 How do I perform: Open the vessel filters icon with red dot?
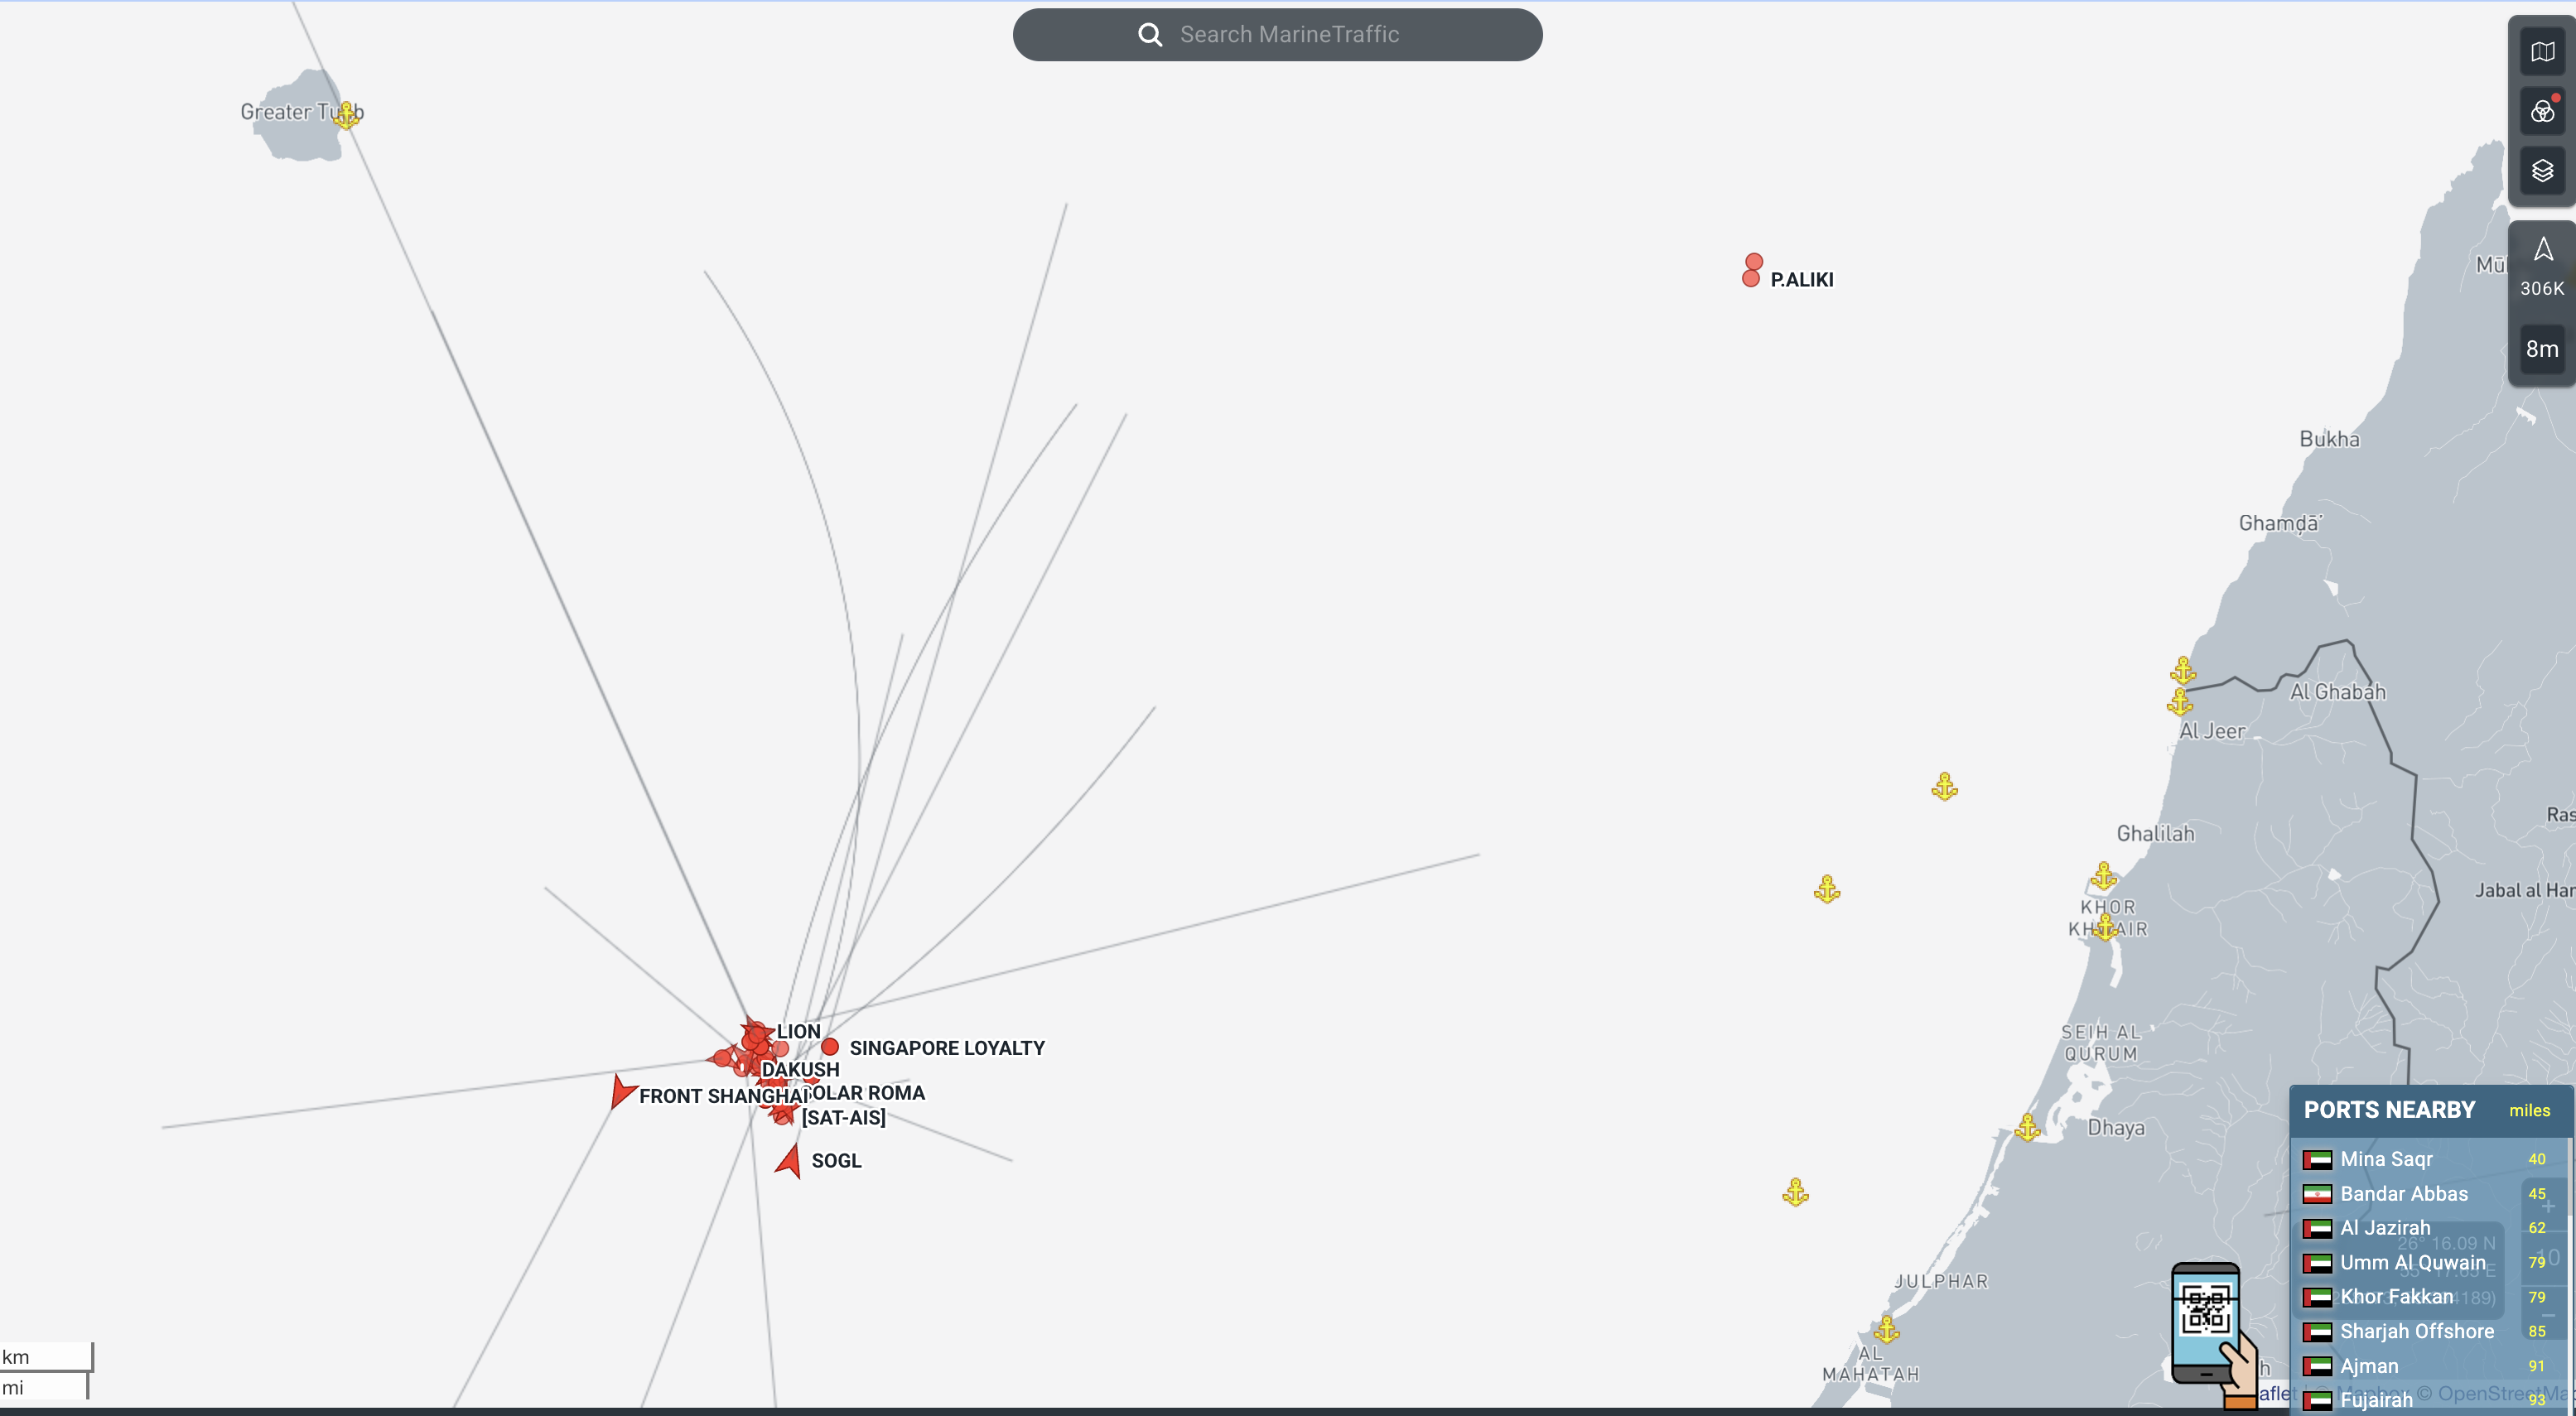pos(2542,111)
